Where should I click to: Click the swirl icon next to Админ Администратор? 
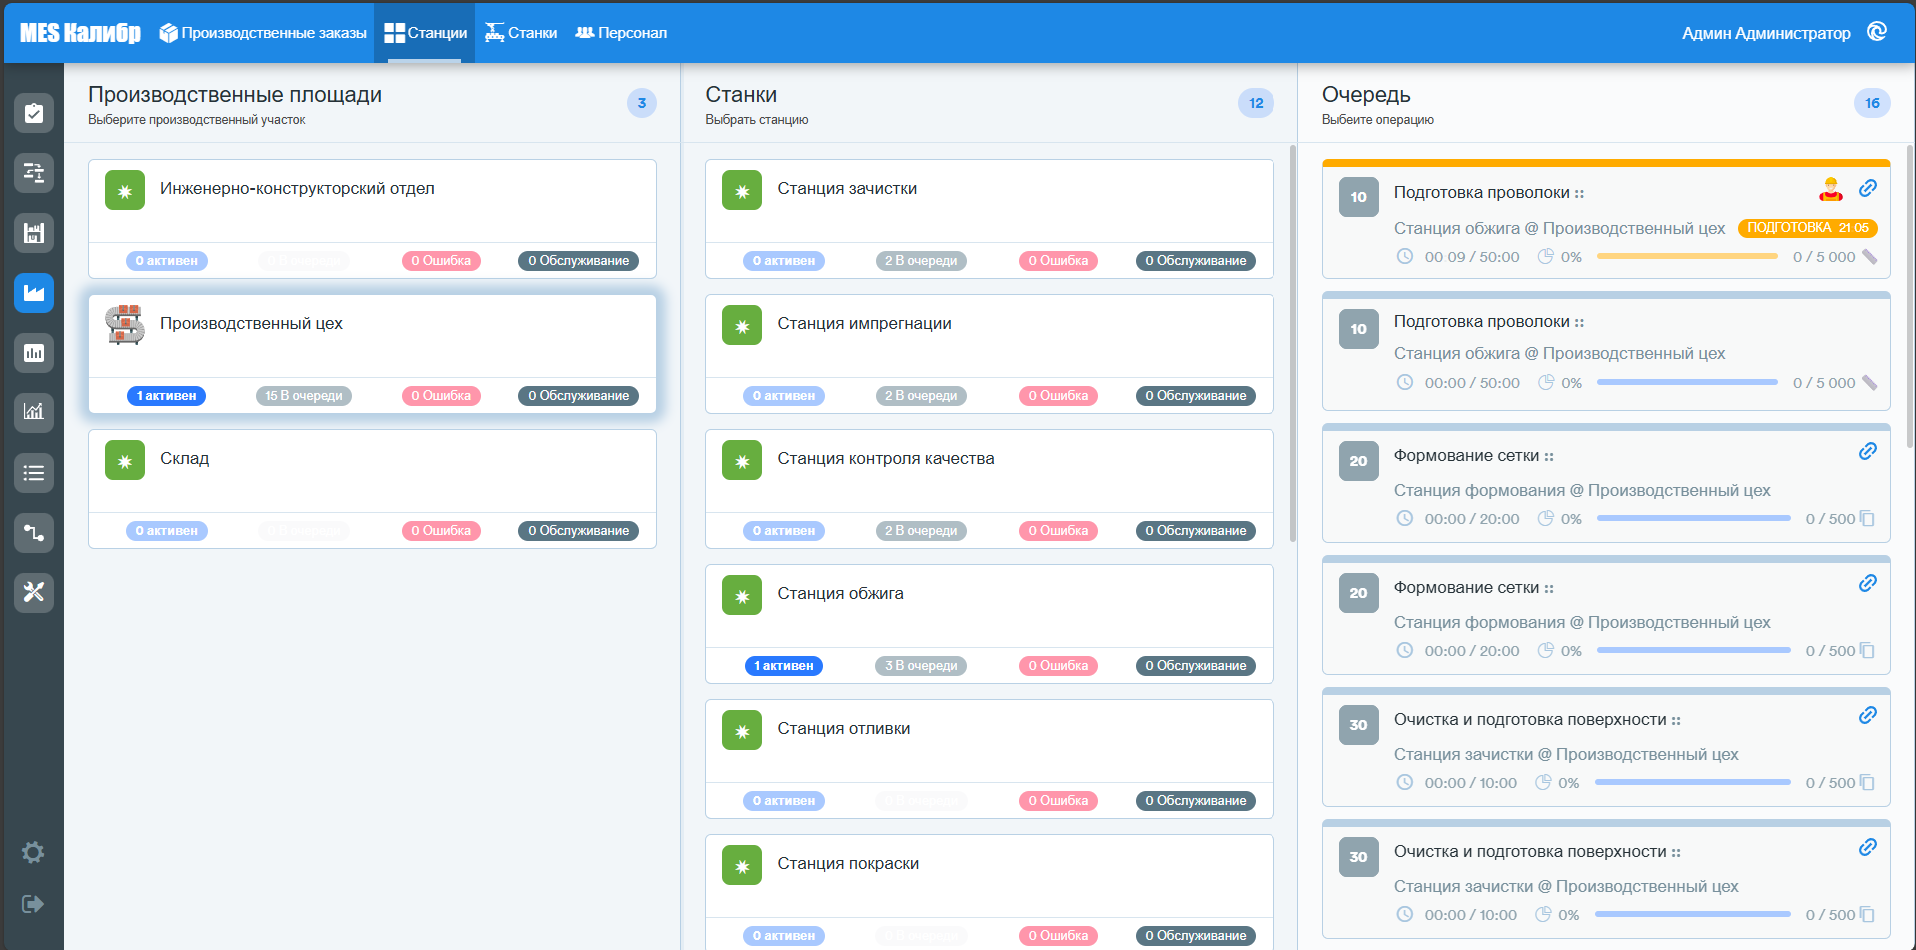(x=1877, y=32)
